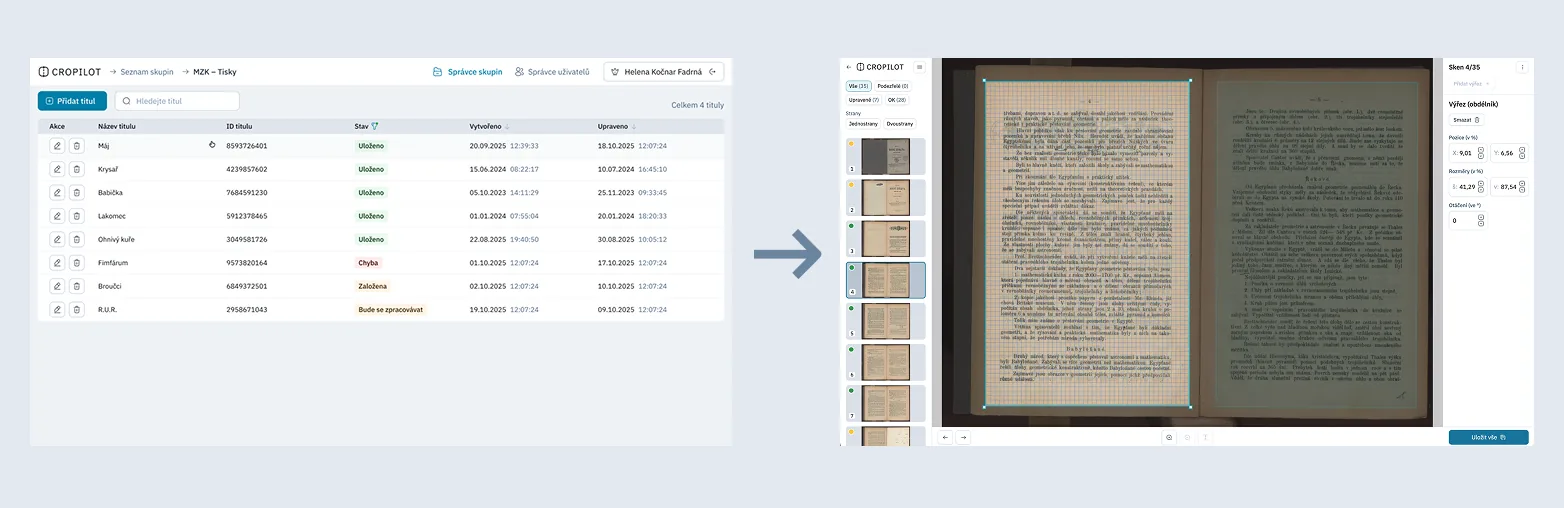The height and width of the screenshot is (508, 1564).
Task: Select scan thumbnail number 3
Action: (x=886, y=238)
